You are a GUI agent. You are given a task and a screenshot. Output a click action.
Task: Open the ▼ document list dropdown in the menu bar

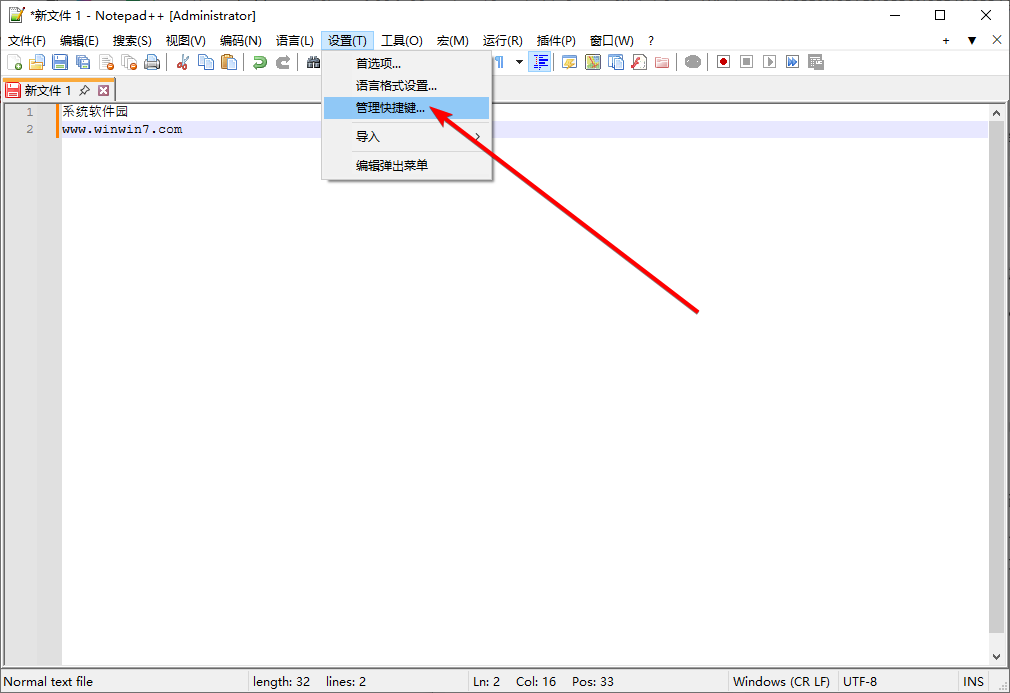pyautogui.click(x=972, y=41)
